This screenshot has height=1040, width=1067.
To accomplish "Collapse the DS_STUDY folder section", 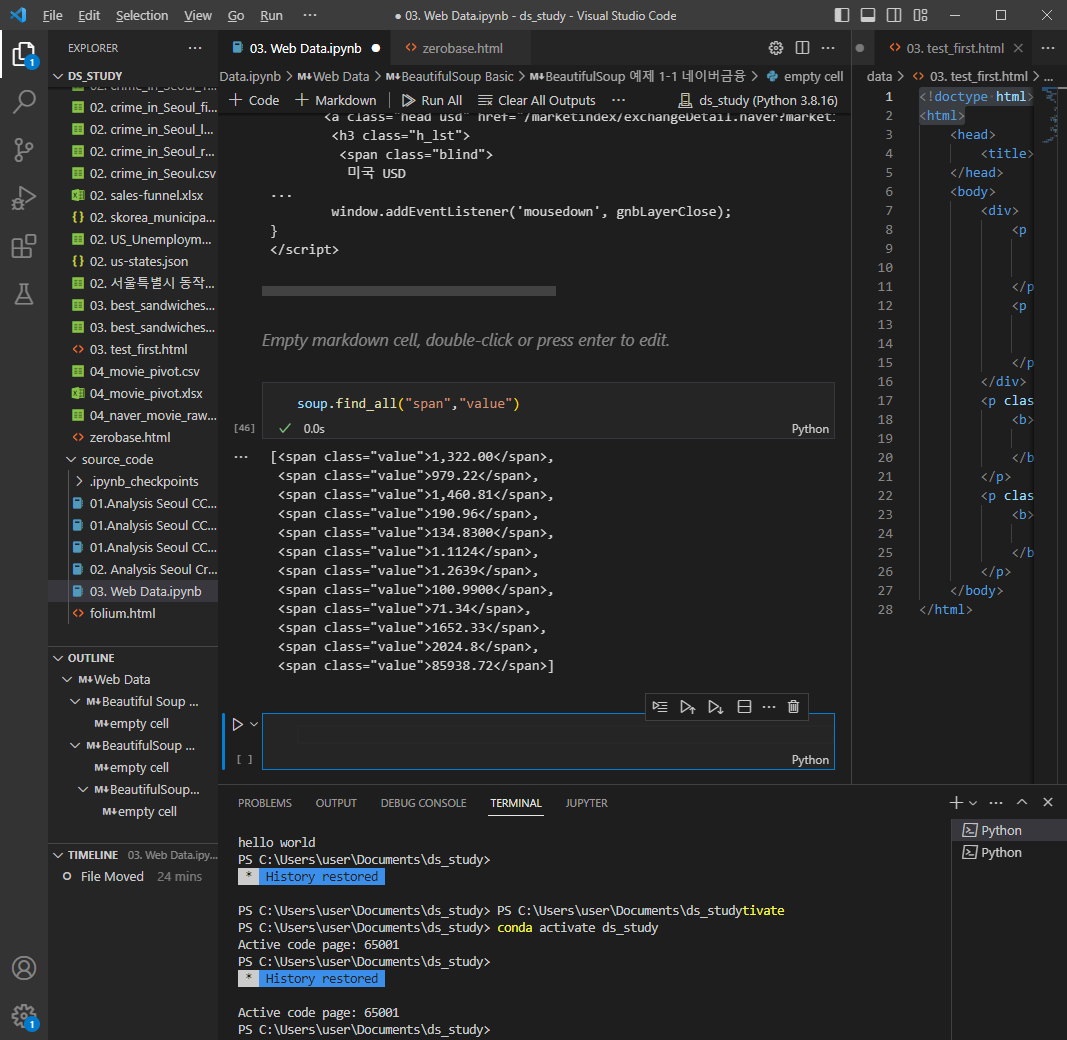I will tap(59, 76).
